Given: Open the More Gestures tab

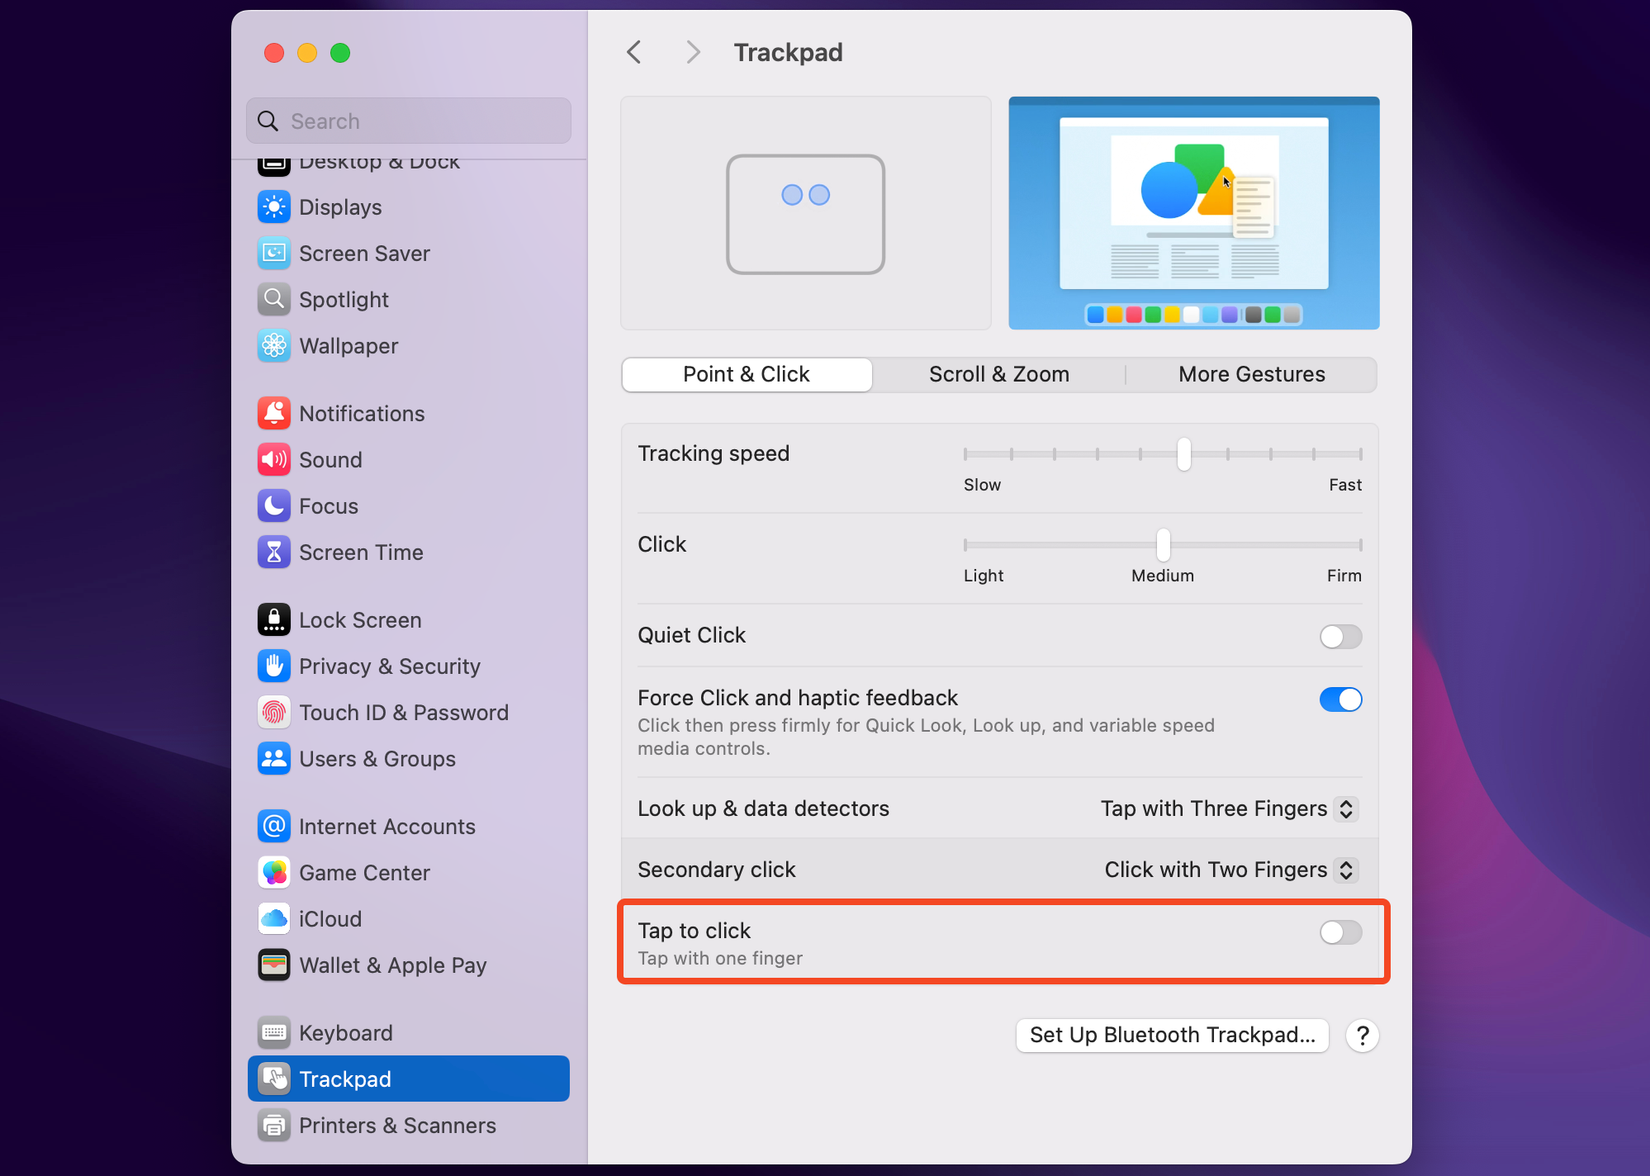Looking at the screenshot, I should 1251,374.
